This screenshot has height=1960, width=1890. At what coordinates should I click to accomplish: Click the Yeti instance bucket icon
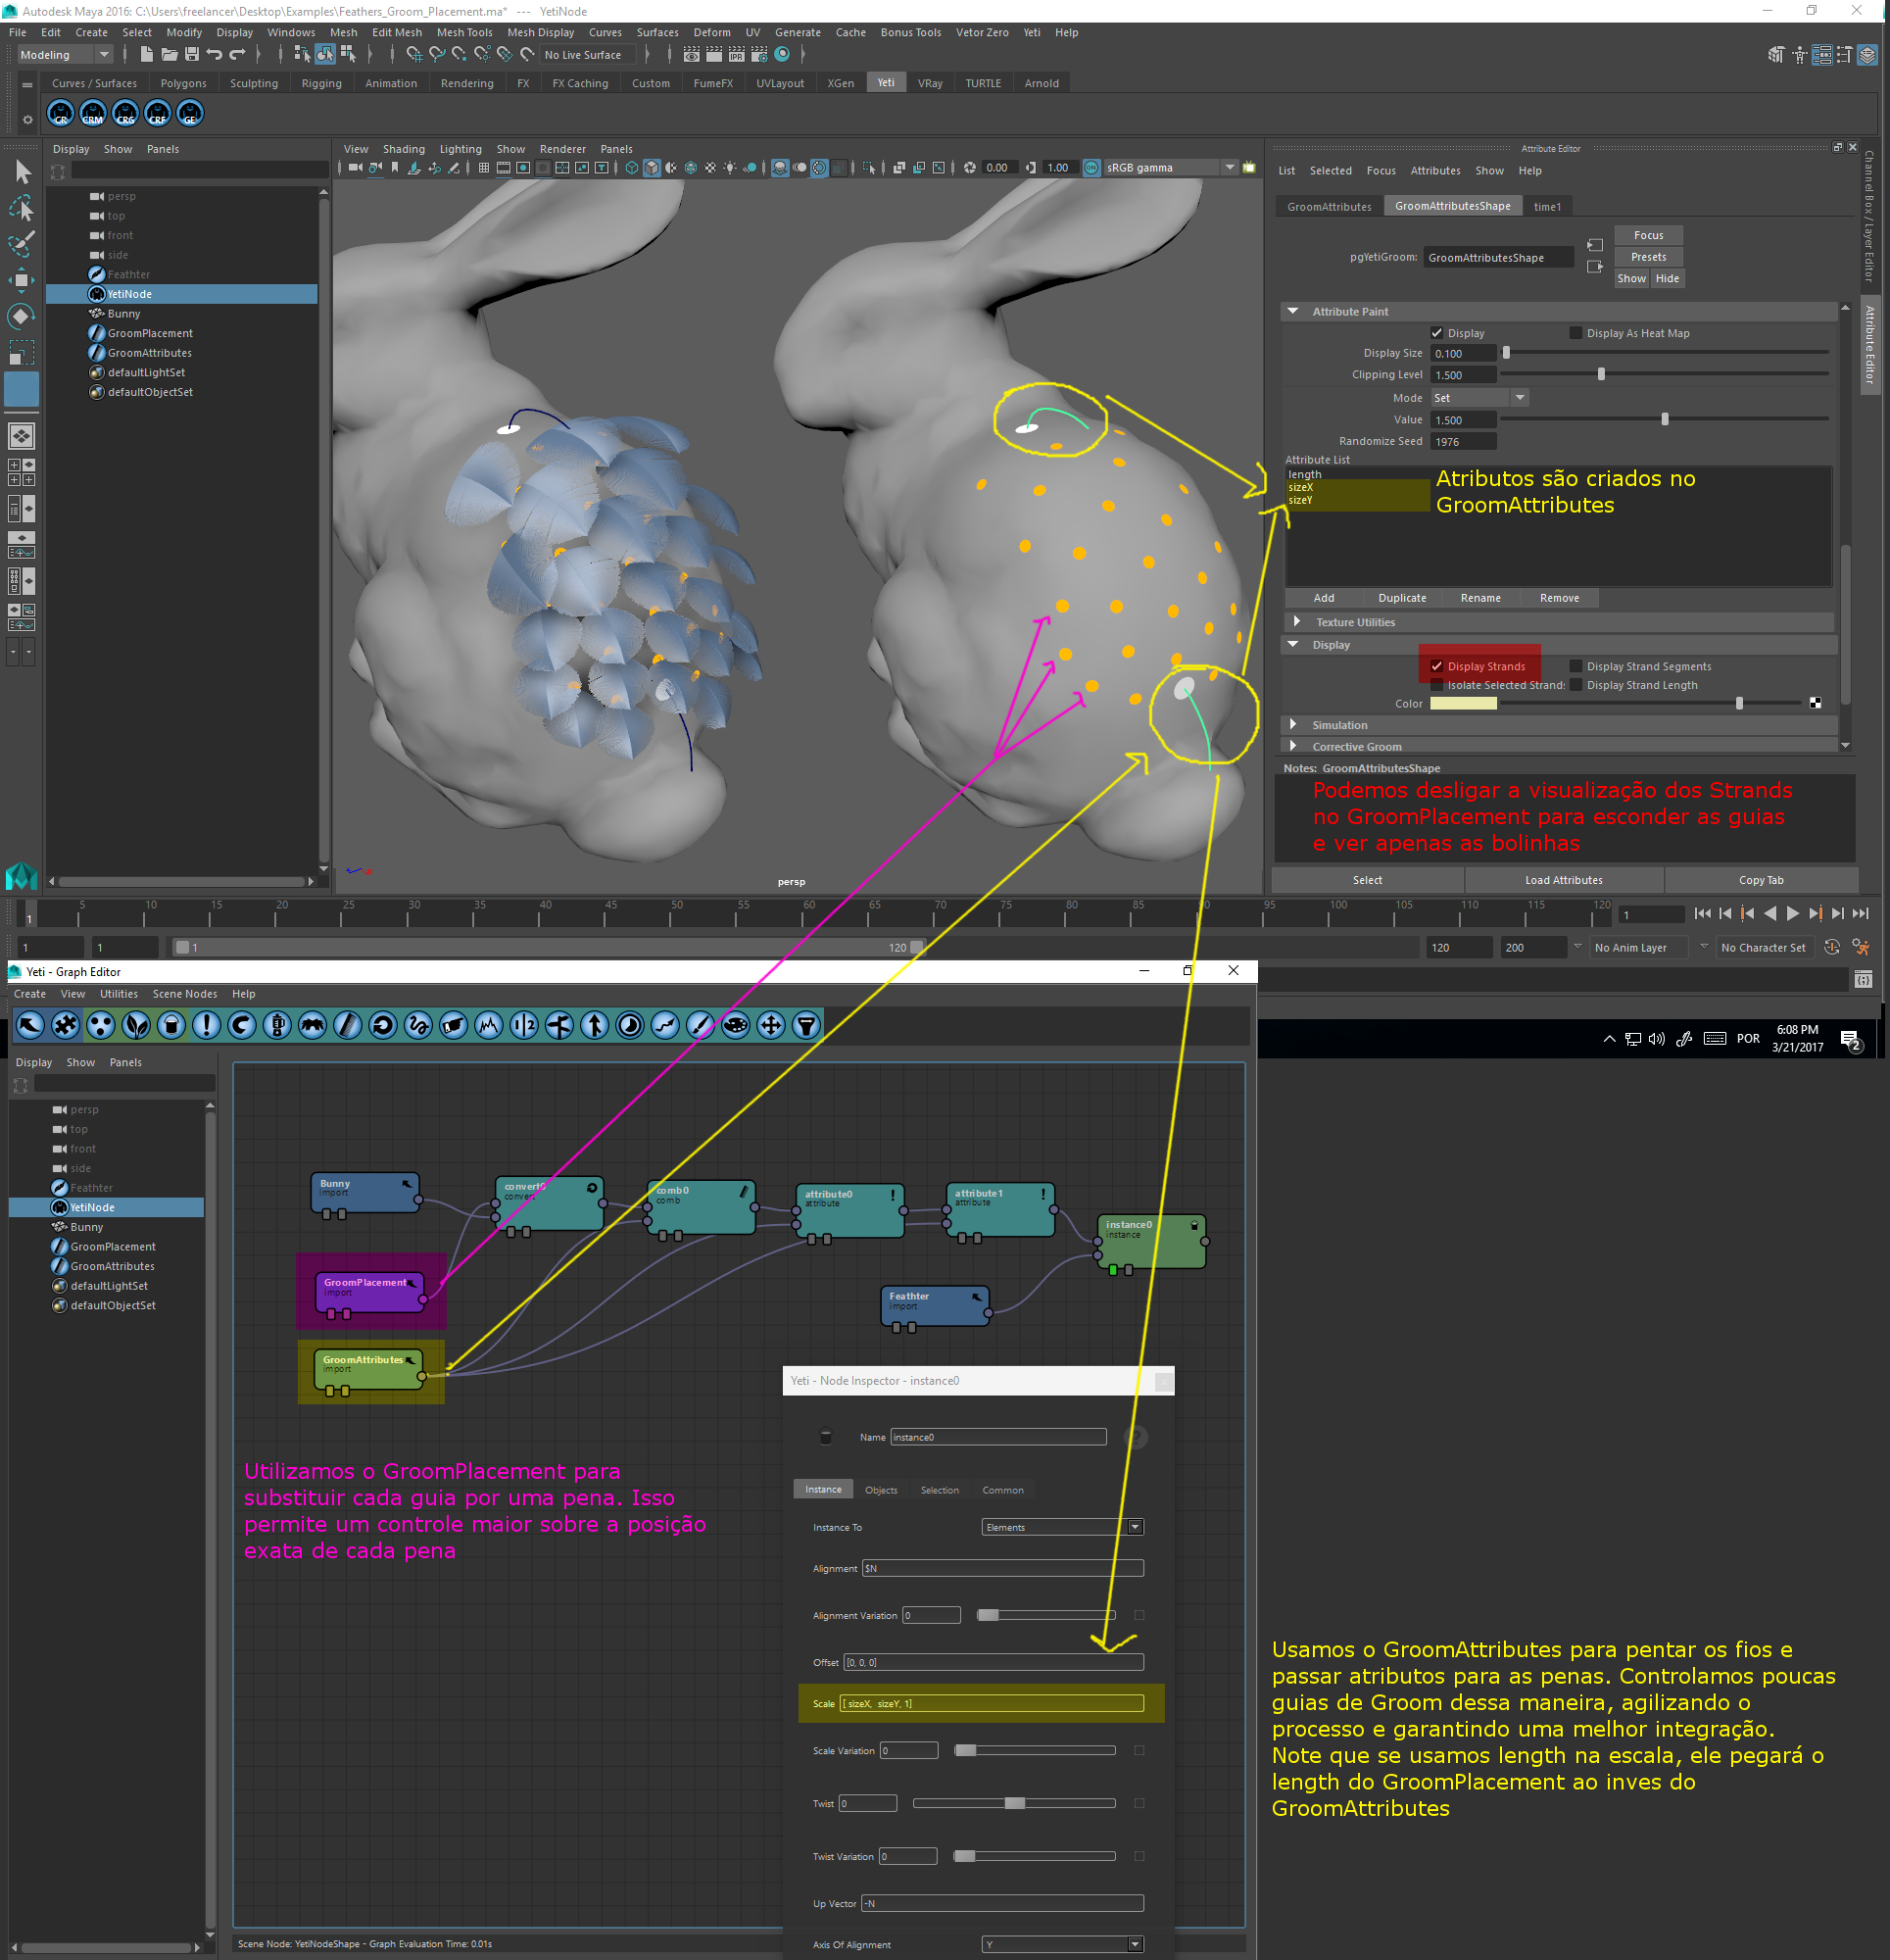pos(171,1025)
